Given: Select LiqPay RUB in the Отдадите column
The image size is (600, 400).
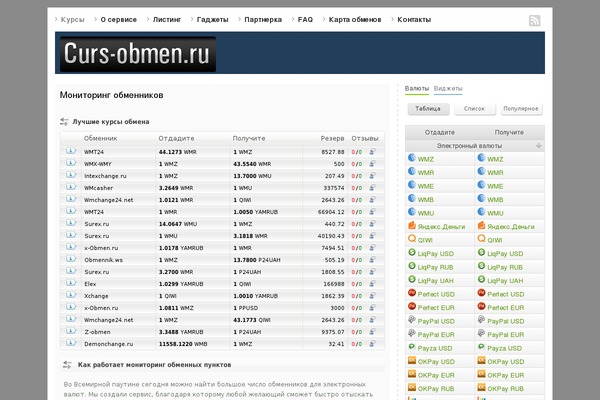Looking at the screenshot, I should tap(435, 267).
